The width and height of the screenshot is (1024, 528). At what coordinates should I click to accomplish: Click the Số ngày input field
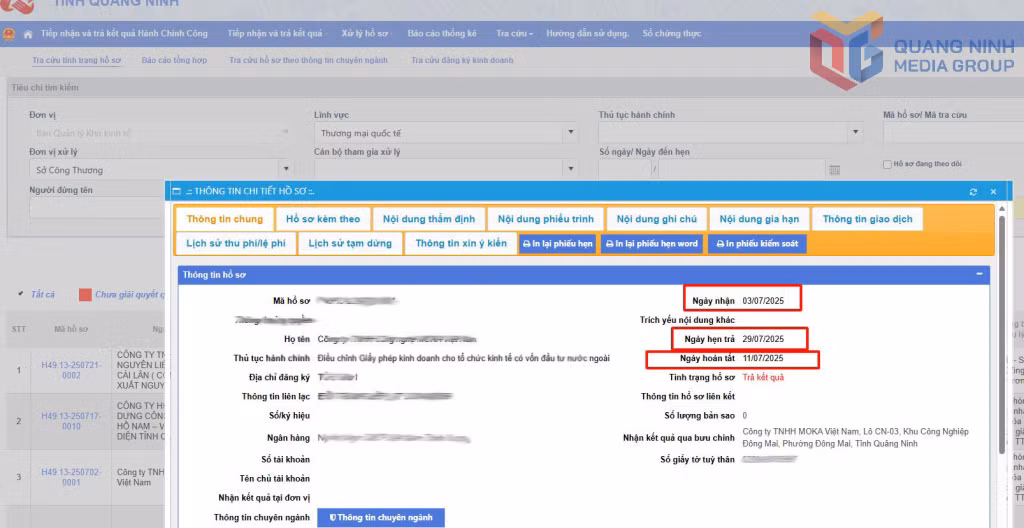(x=626, y=170)
